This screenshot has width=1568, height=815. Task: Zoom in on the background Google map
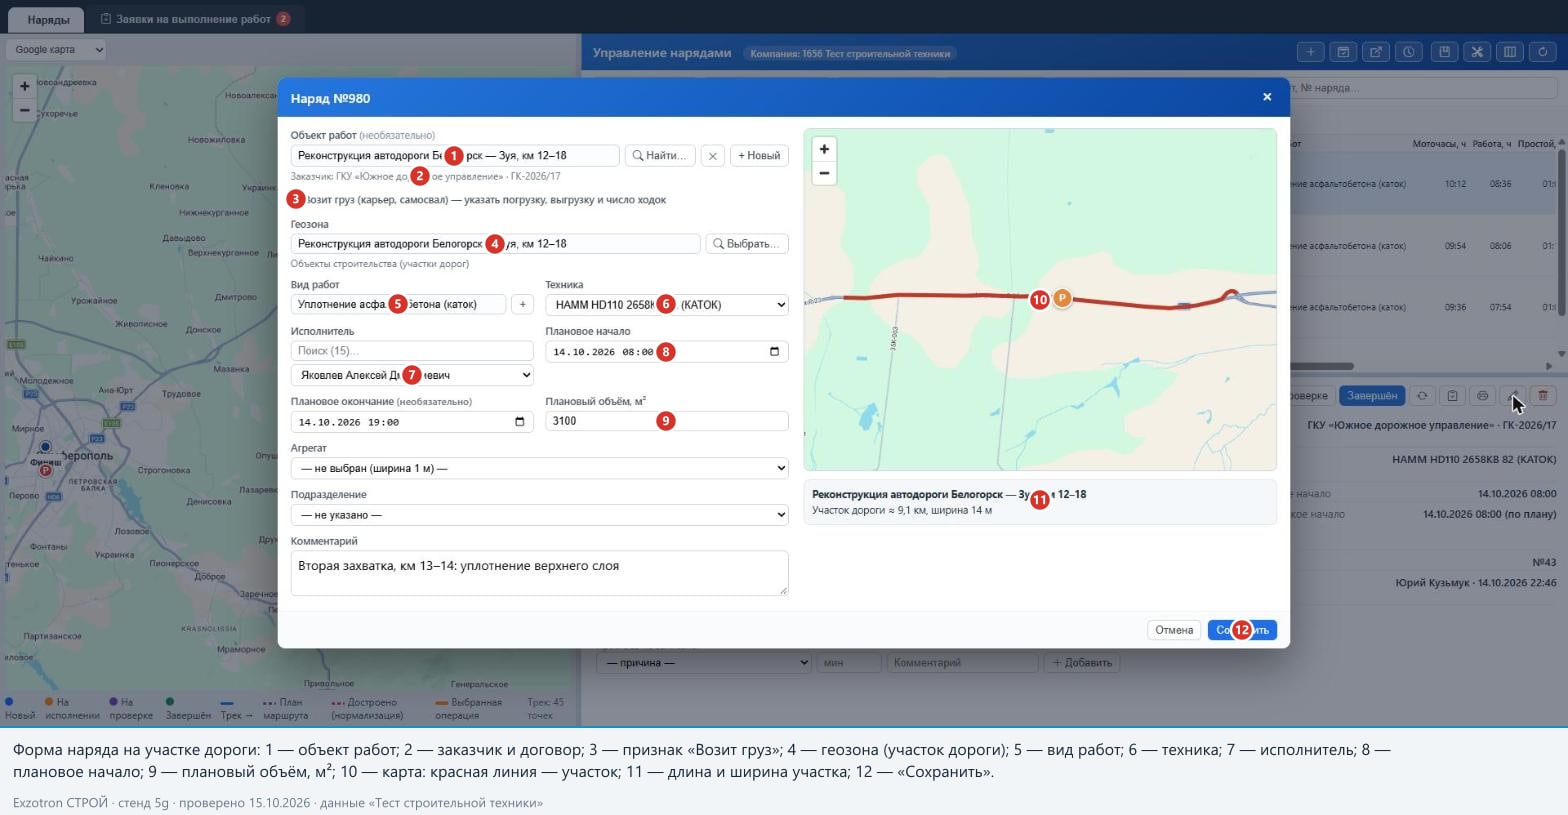point(25,86)
